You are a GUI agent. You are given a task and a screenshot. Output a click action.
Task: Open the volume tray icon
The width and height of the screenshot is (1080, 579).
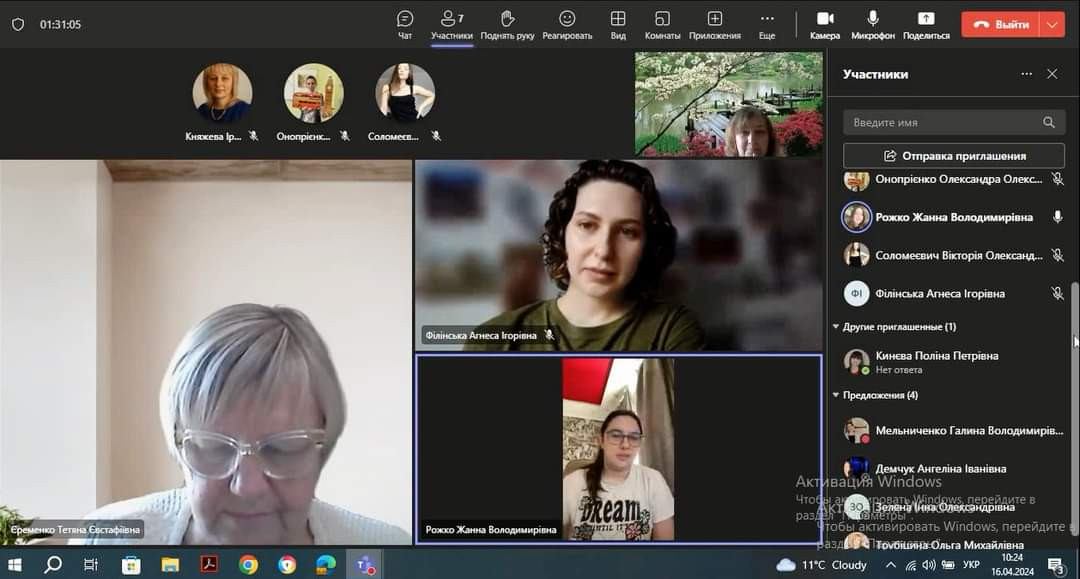point(929,565)
